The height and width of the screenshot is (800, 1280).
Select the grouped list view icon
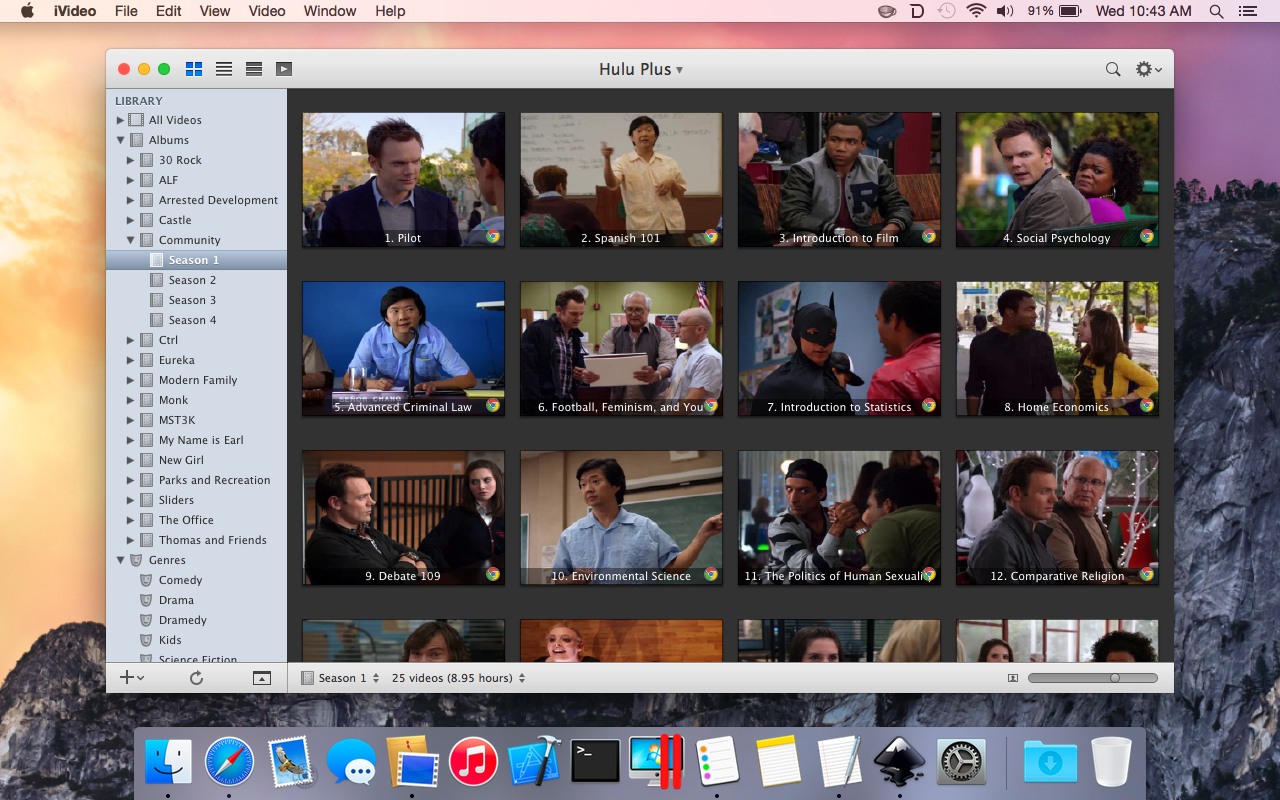coord(253,68)
